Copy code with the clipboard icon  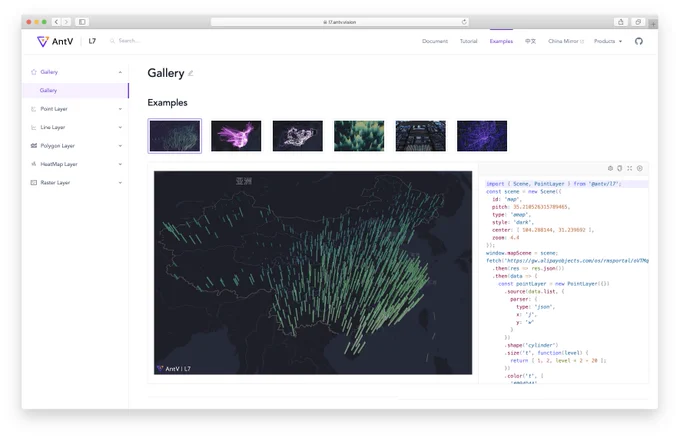tap(620, 168)
